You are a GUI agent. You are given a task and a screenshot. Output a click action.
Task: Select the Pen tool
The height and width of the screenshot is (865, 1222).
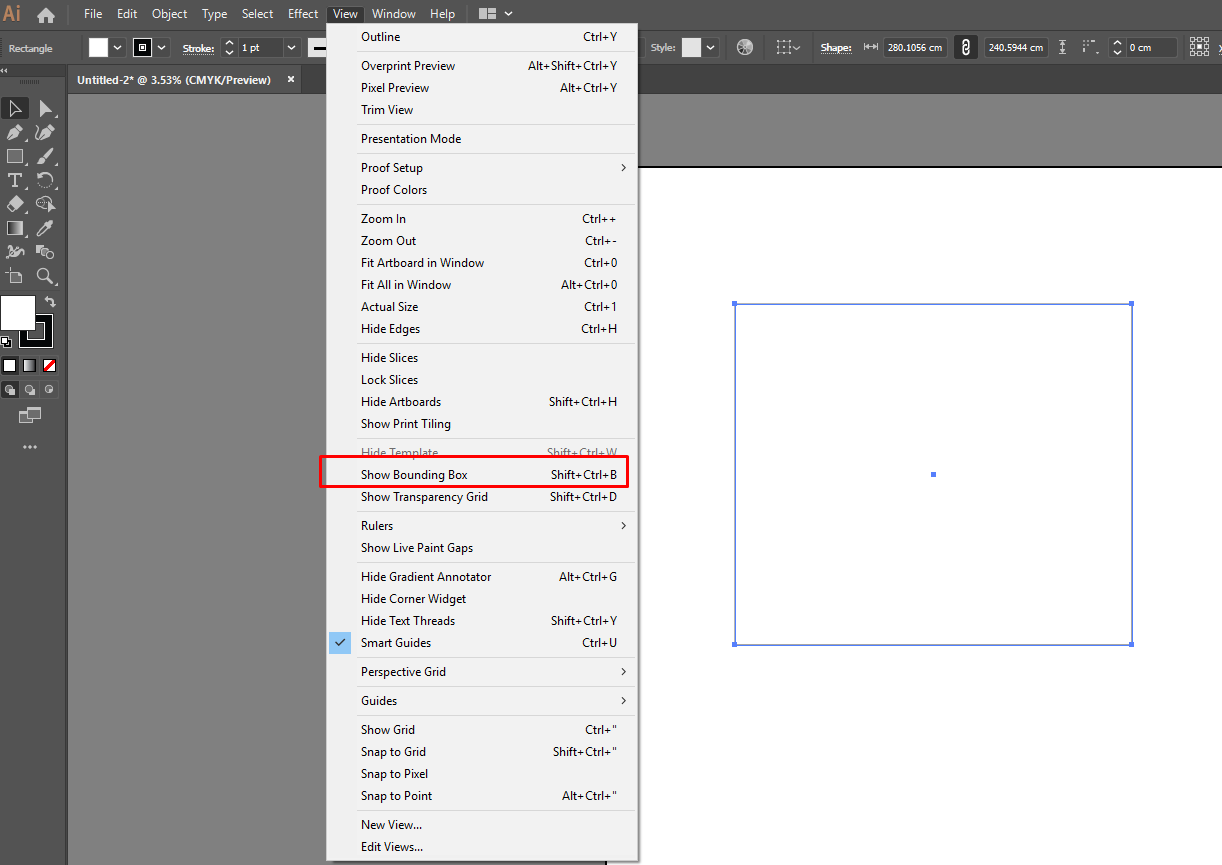14,131
